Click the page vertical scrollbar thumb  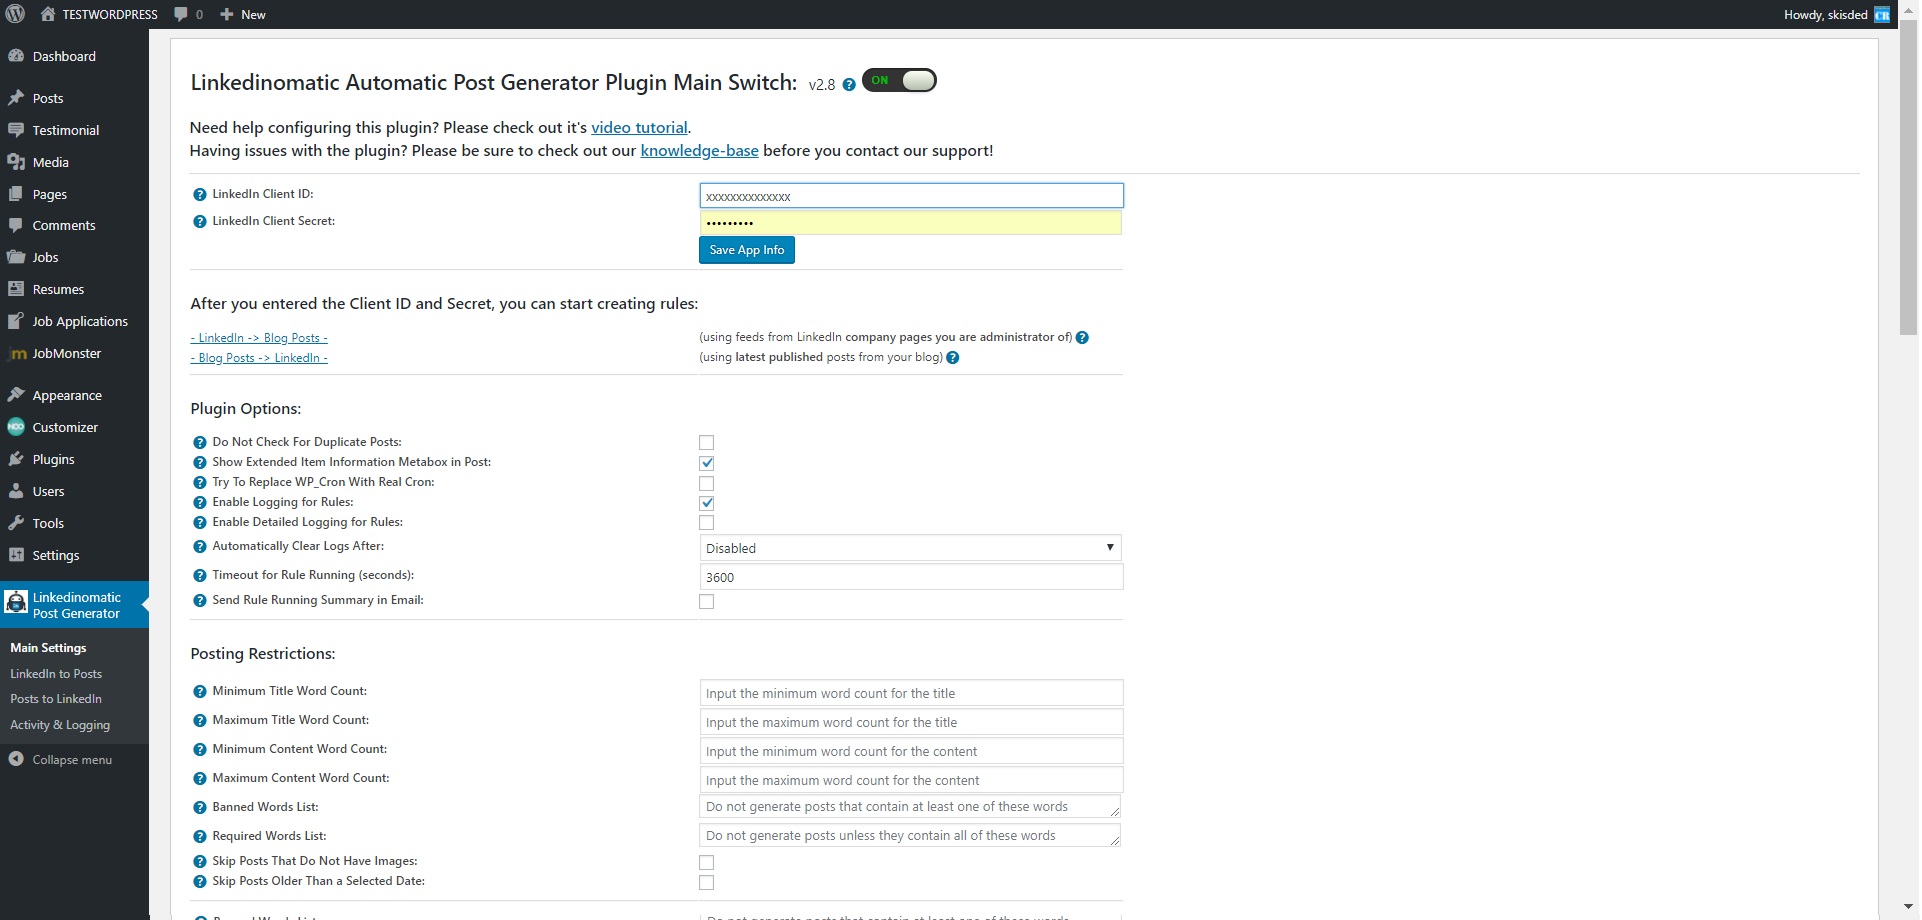(1909, 178)
